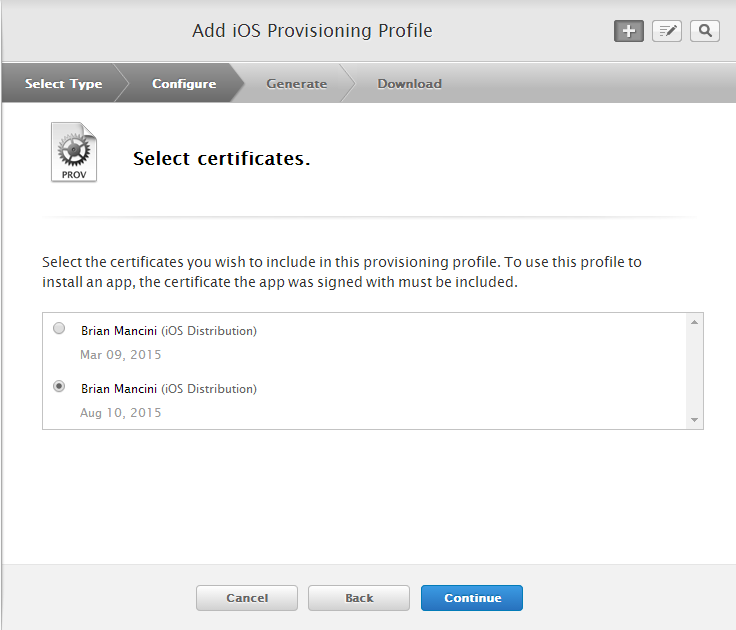This screenshot has width=736, height=630.
Task: Select the Mar 09, 2015 certificate radio button
Action: (59, 328)
